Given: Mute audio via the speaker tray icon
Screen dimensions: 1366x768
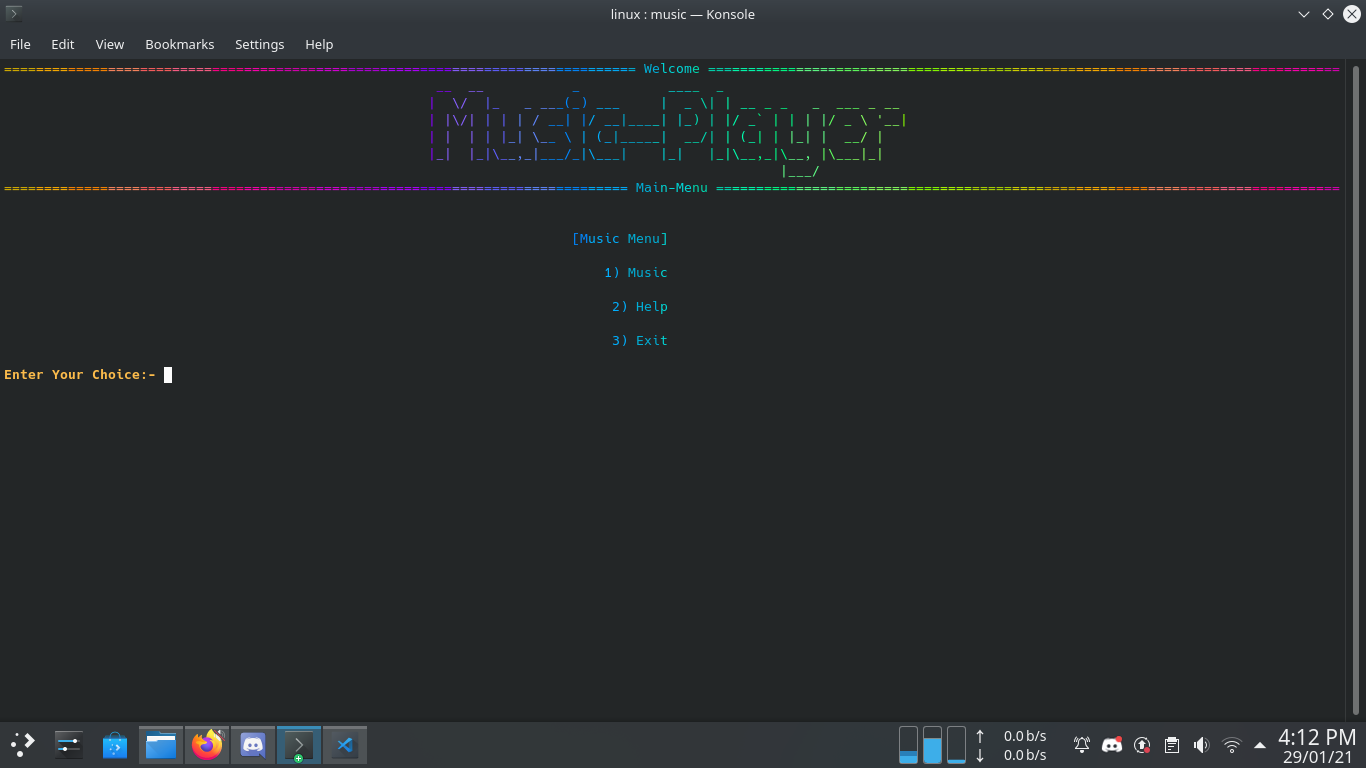Looking at the screenshot, I should pos(1200,744).
